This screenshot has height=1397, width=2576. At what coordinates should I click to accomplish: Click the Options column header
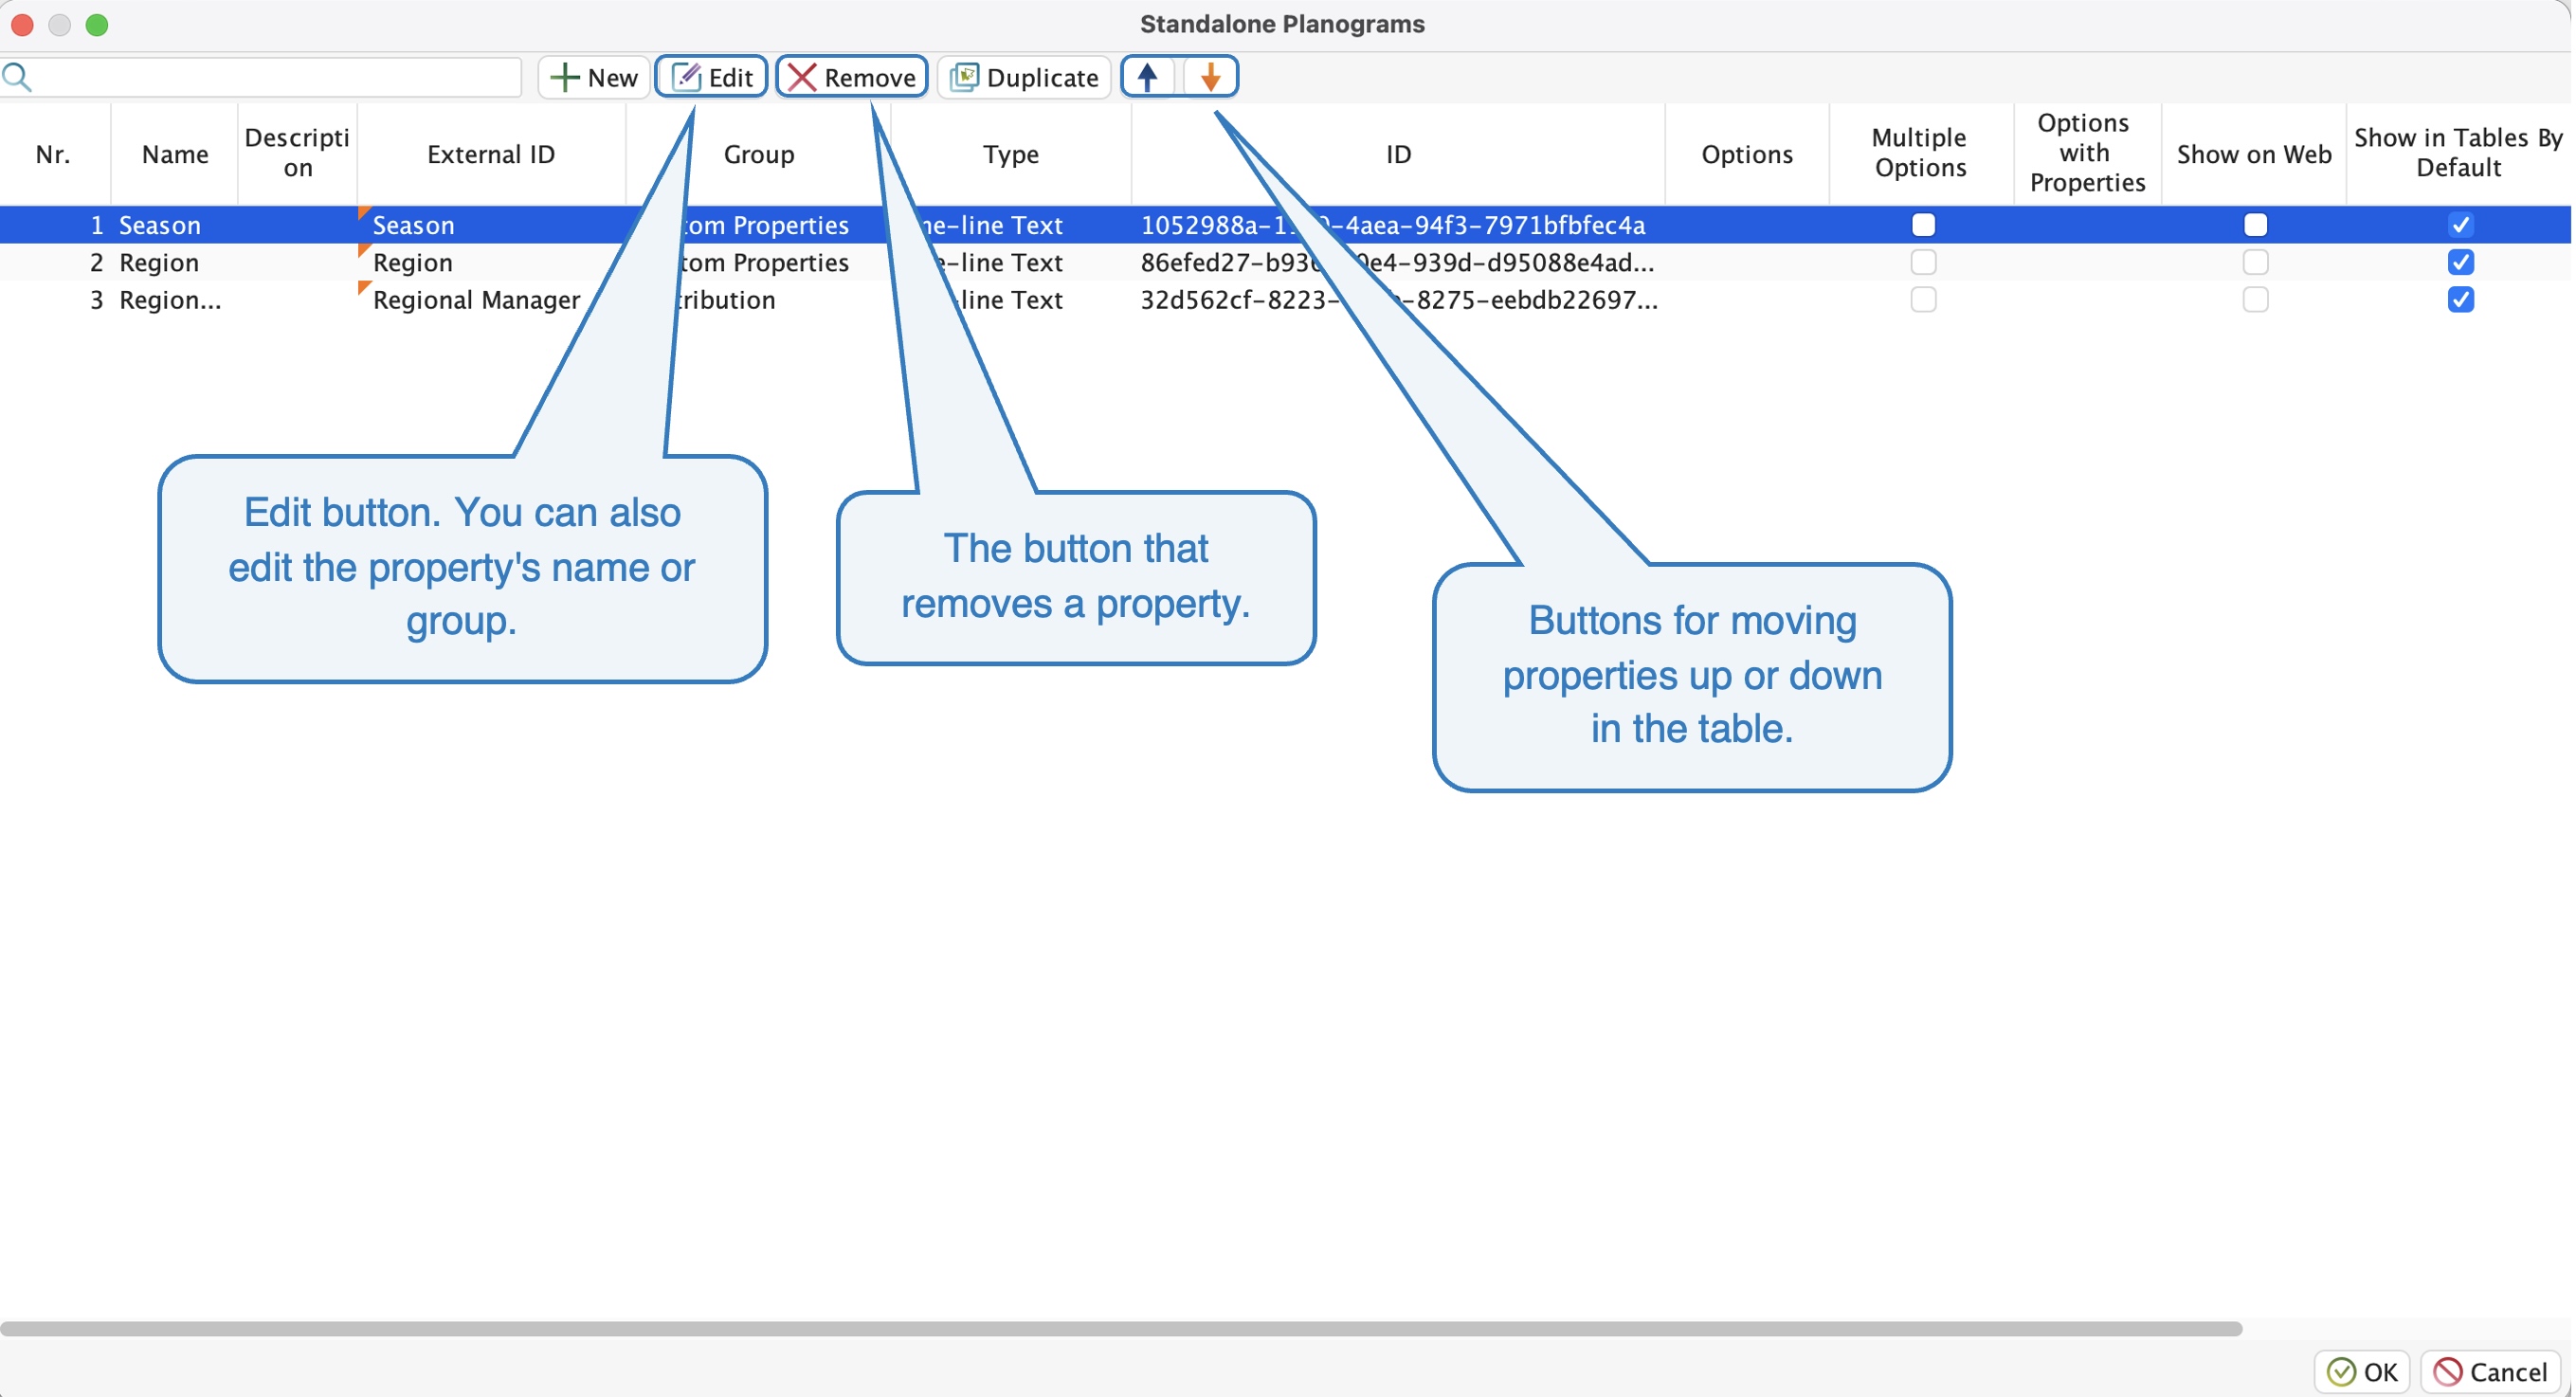(x=1747, y=154)
